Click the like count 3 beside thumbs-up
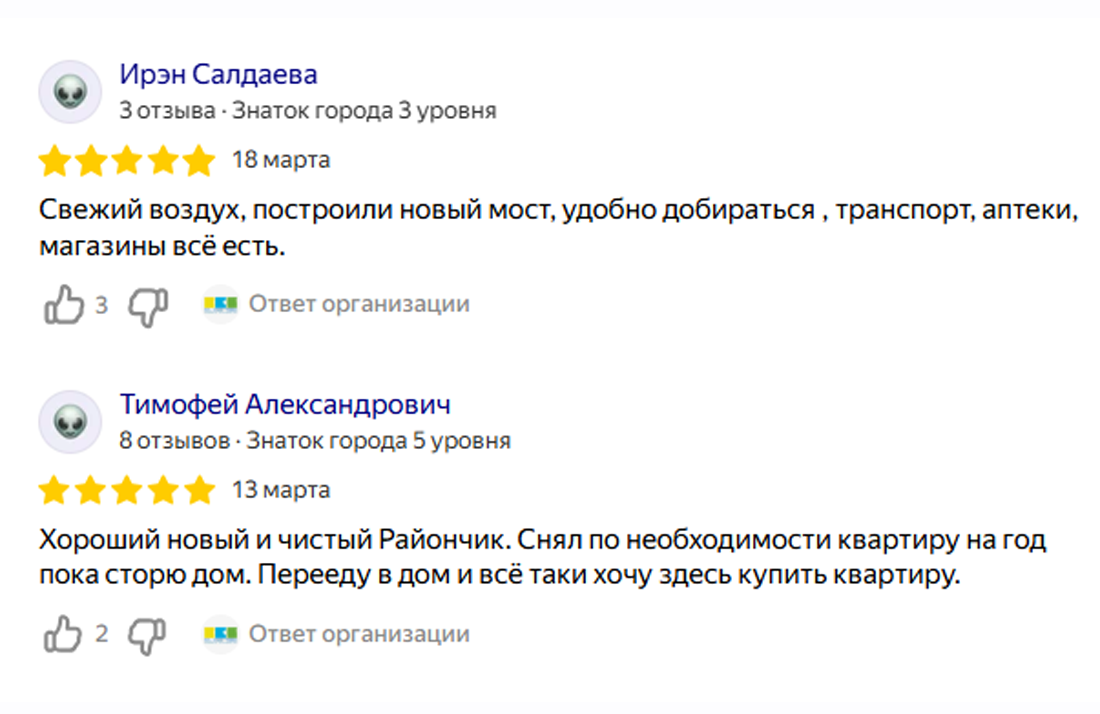This screenshot has width=1100, height=714. coord(102,304)
